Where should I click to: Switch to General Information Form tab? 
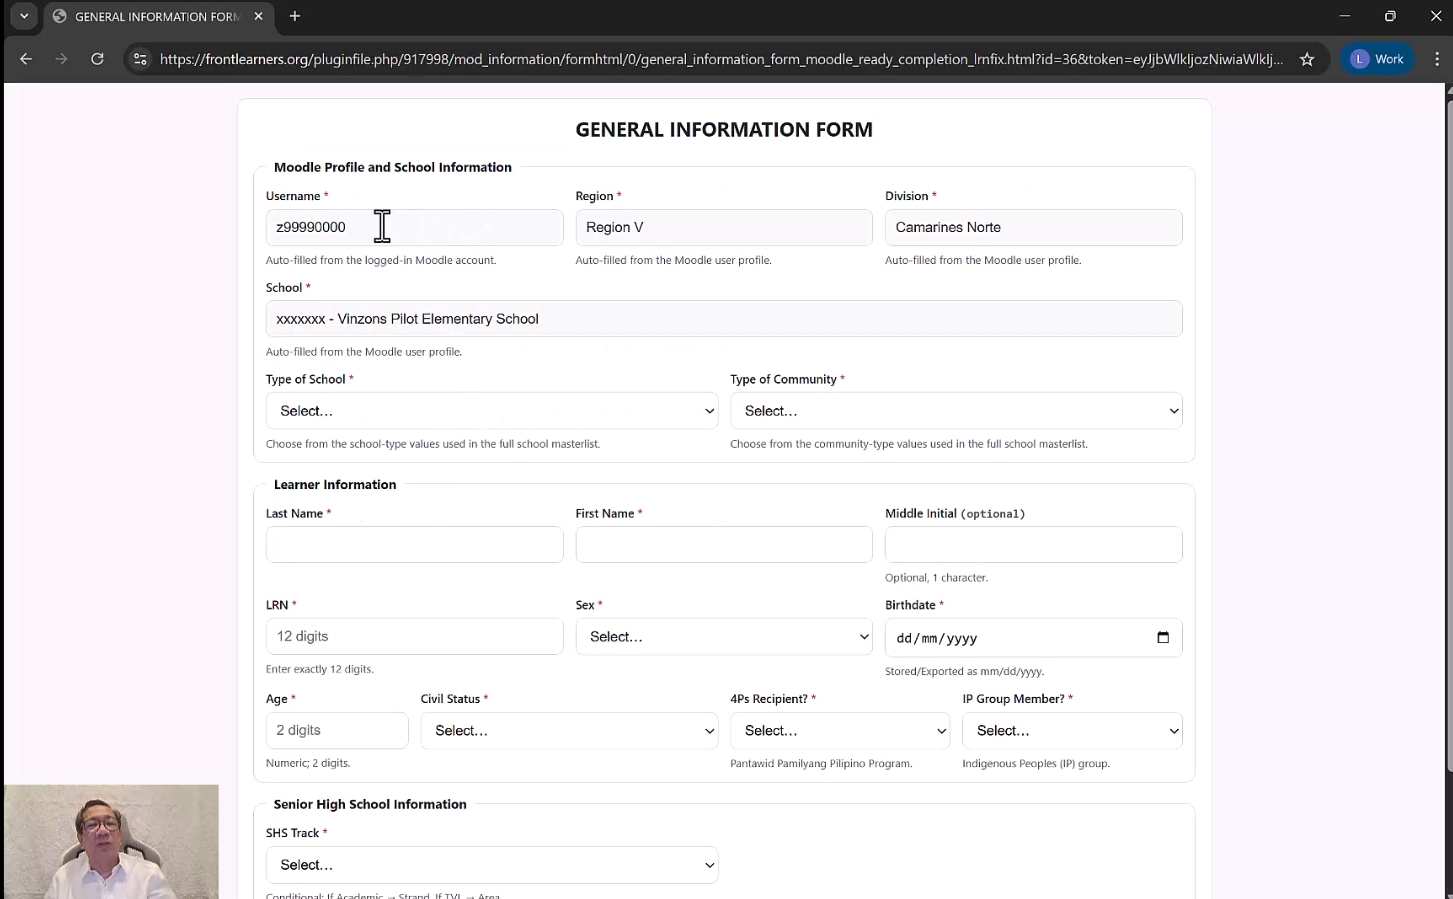[x=150, y=16]
